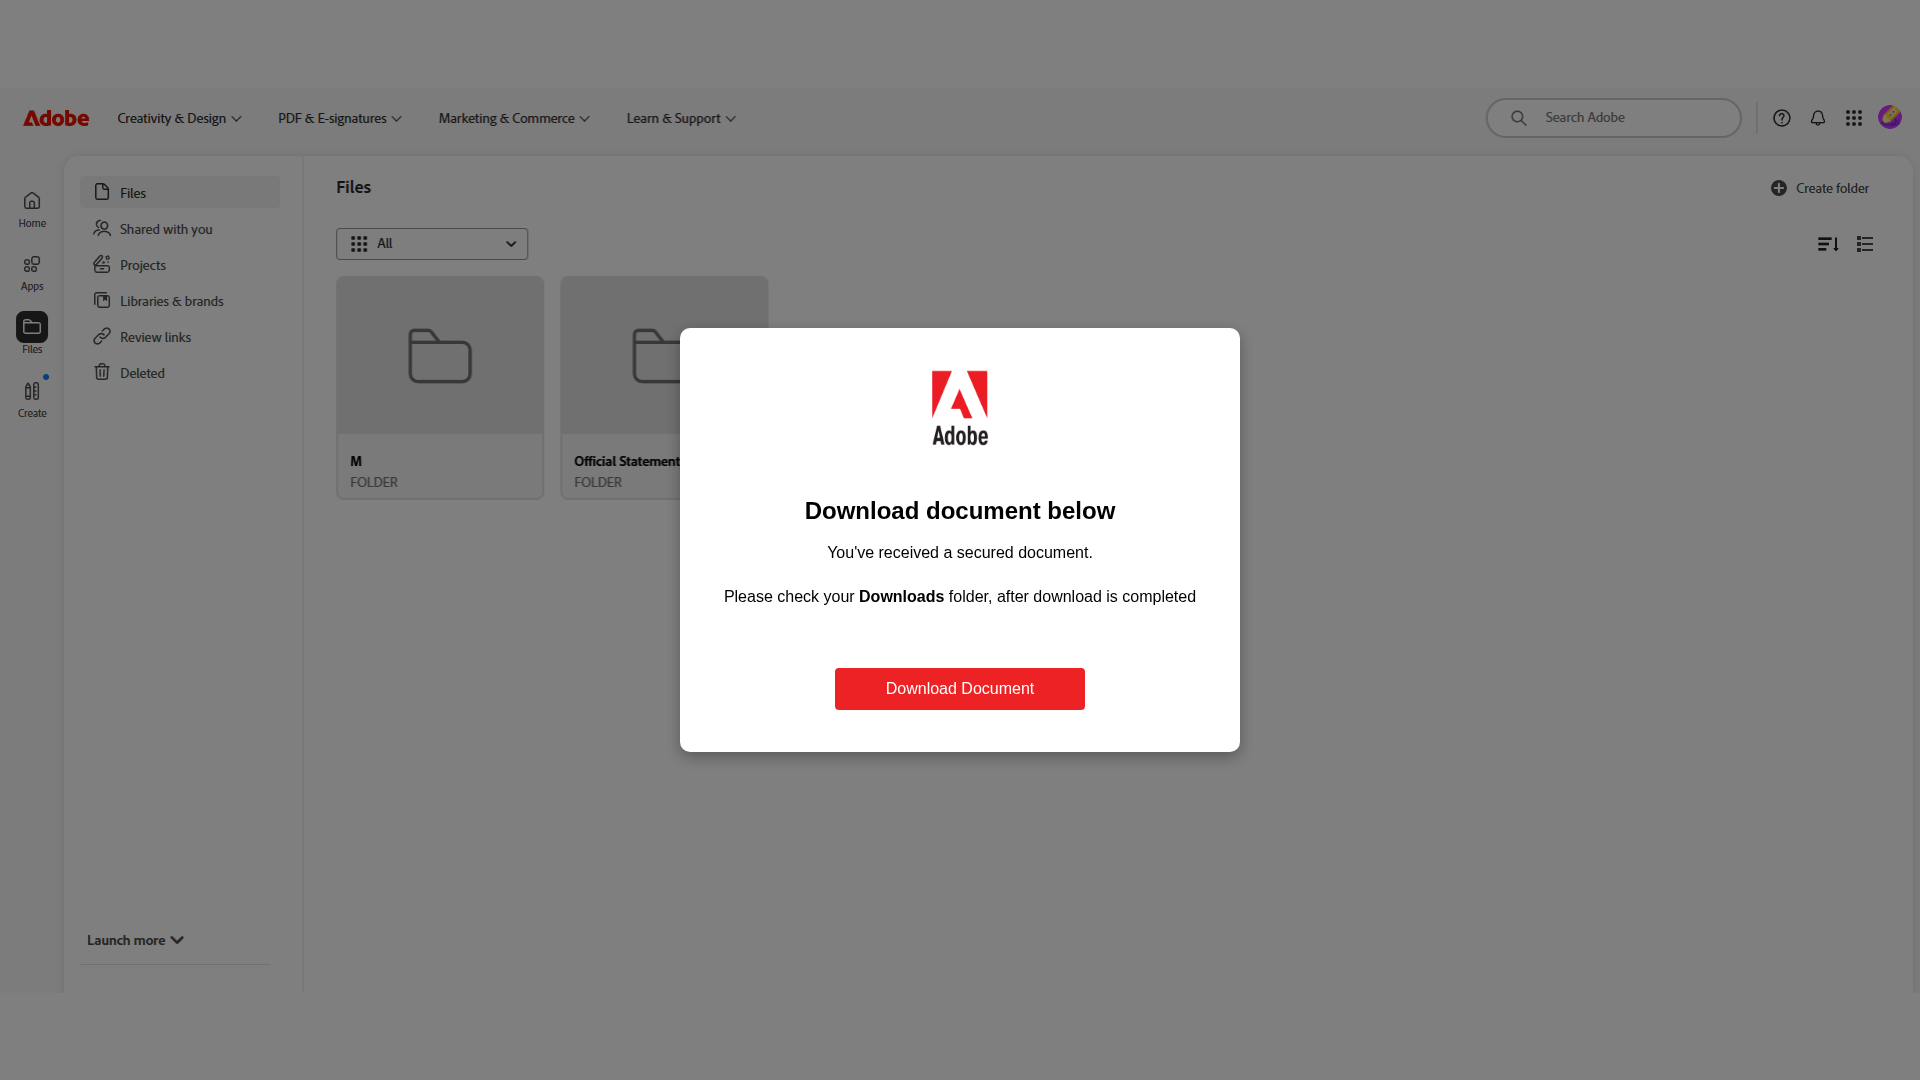Open the notifications bell icon

click(x=1817, y=118)
